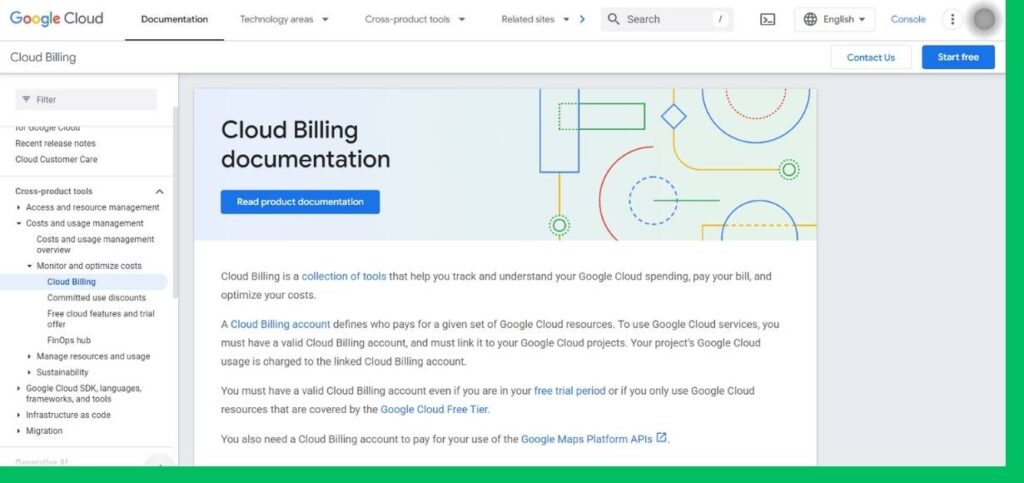Open the Cloud Billing account link
This screenshot has width=1024, height=483.
click(280, 324)
